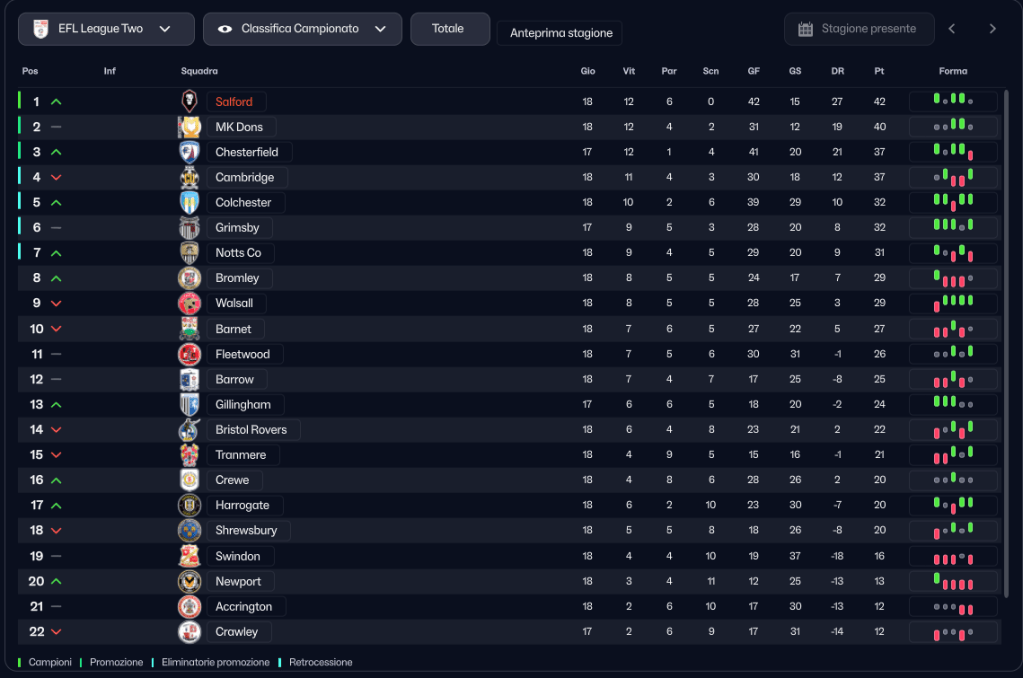Viewport: 1023px width, 678px height.
Task: Open the Bristol Rovers team page
Action: (251, 430)
